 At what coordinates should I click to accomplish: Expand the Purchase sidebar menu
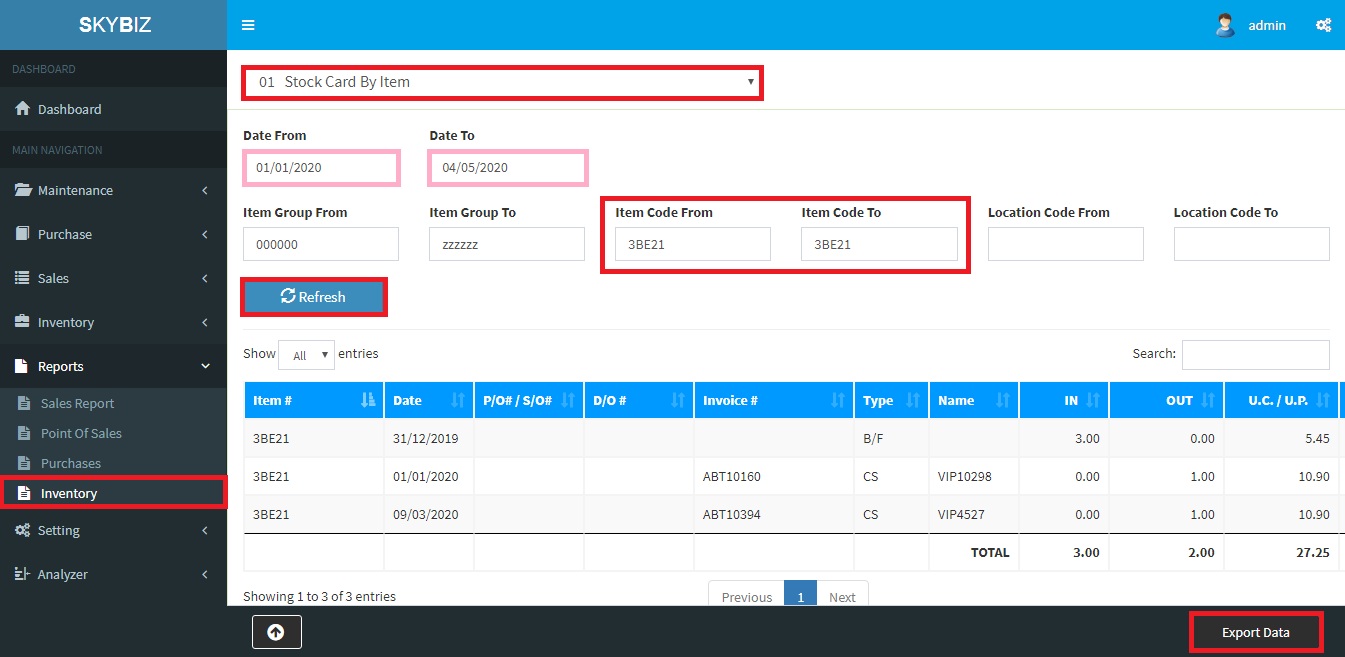[x=113, y=234]
